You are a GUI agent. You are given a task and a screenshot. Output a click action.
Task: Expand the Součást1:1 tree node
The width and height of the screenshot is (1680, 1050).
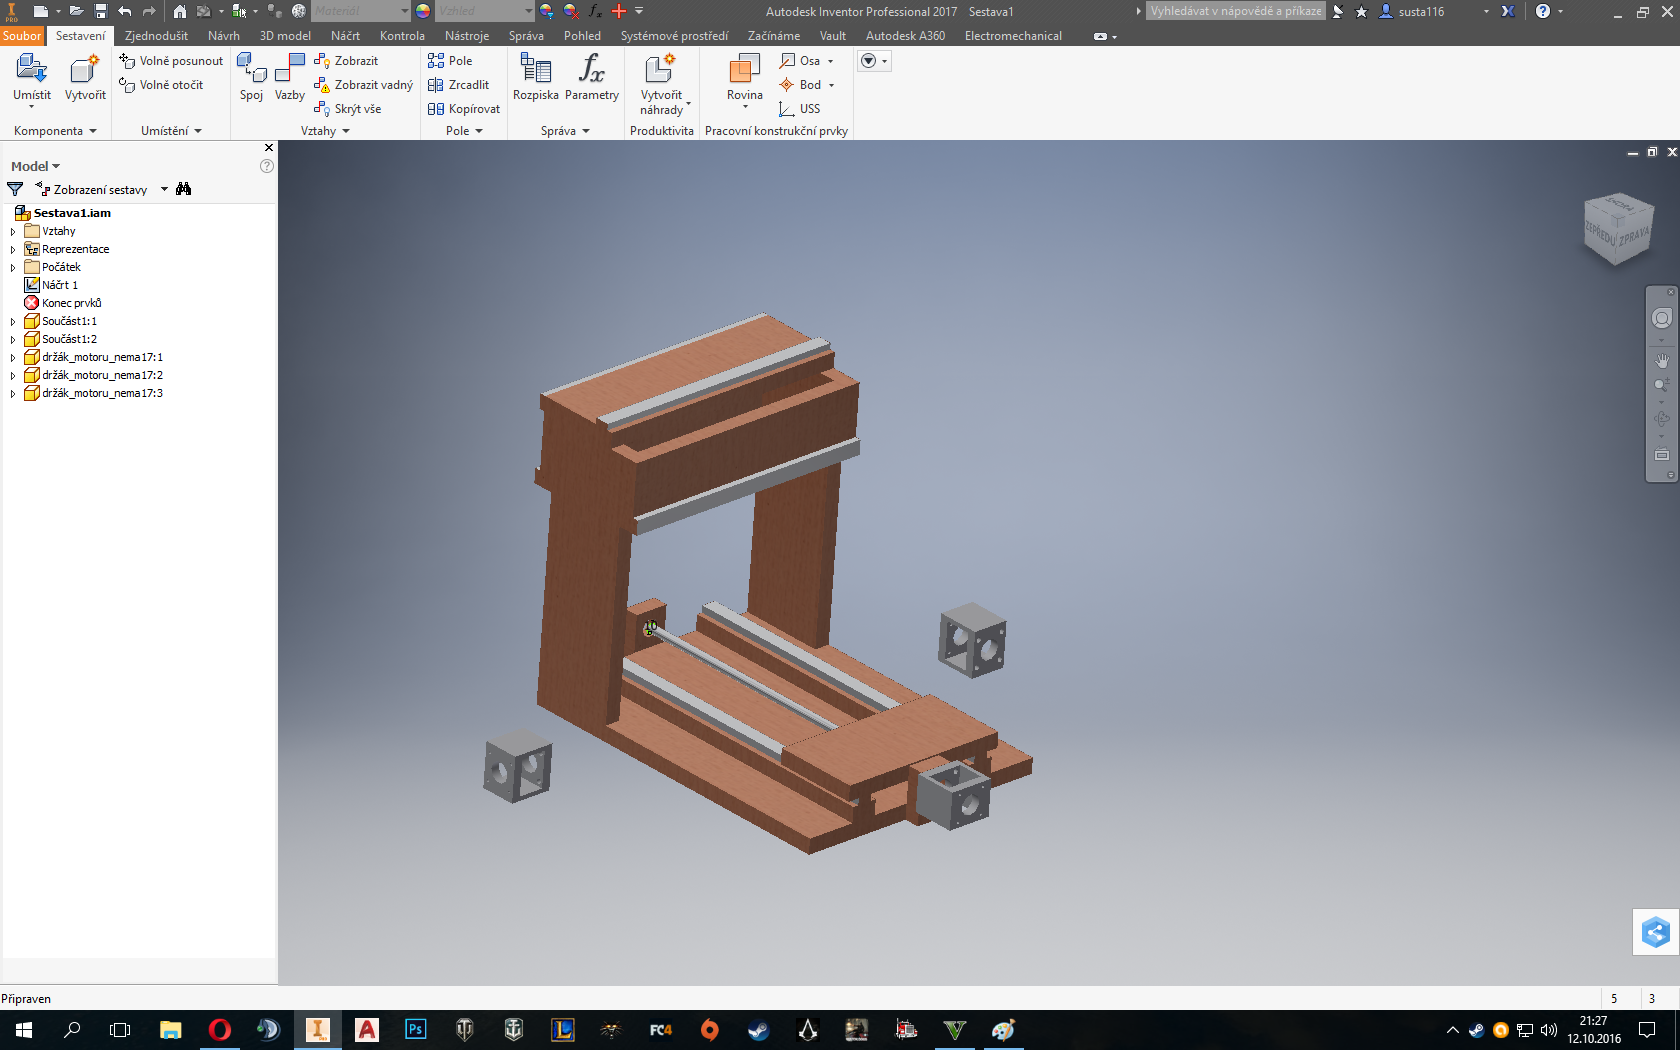click(x=13, y=322)
